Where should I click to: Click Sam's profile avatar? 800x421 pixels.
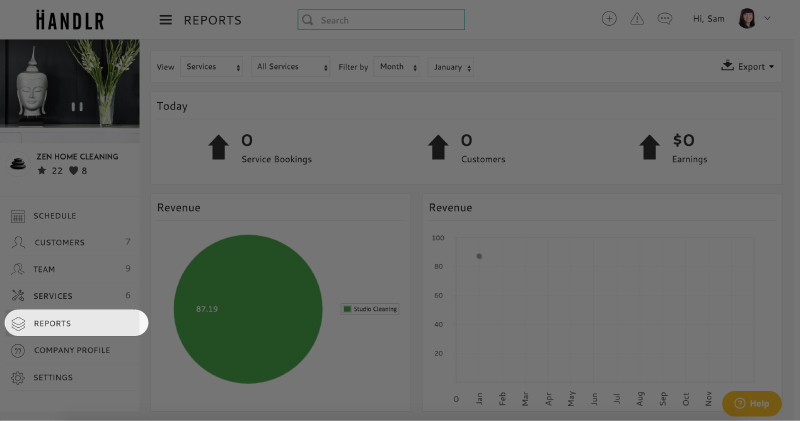click(746, 19)
